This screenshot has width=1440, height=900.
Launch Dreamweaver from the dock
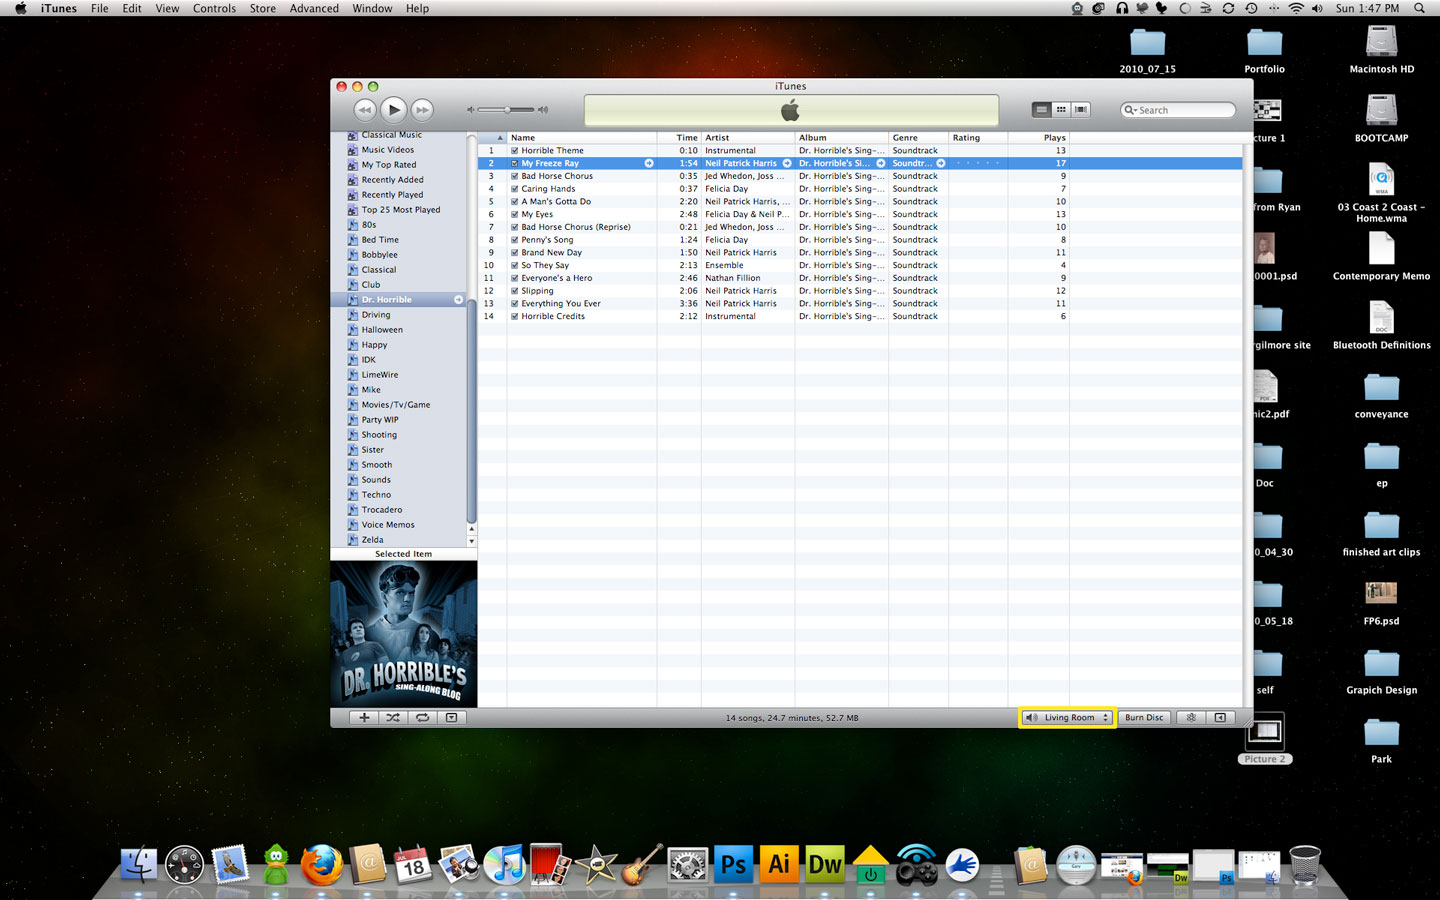point(825,865)
